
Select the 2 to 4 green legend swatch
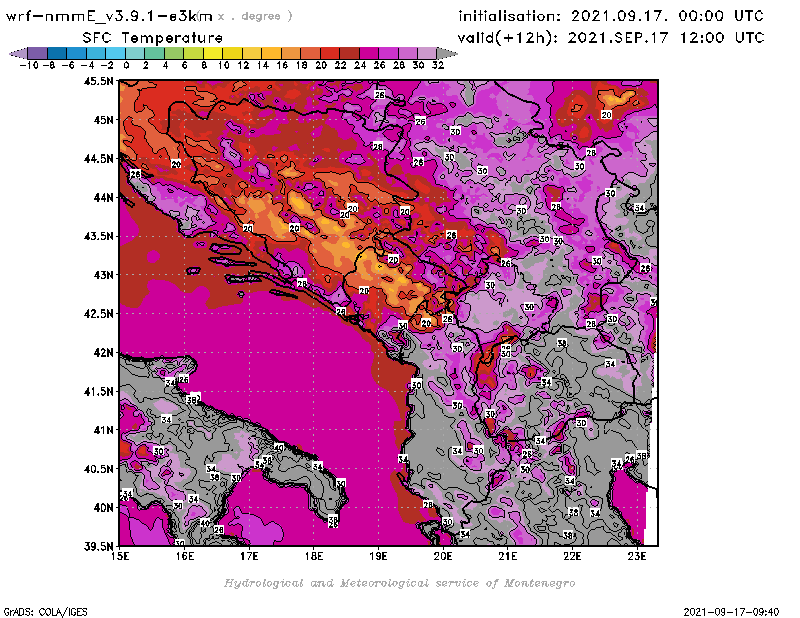pyautogui.click(x=155, y=53)
